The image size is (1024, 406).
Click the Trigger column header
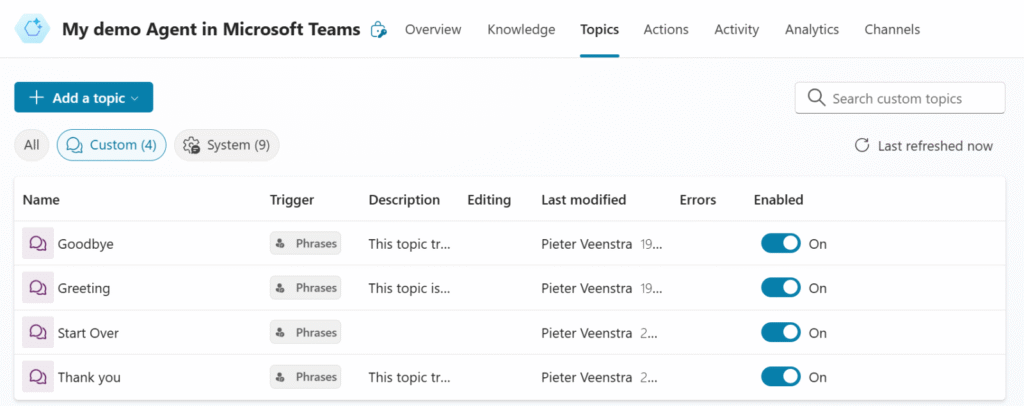292,200
